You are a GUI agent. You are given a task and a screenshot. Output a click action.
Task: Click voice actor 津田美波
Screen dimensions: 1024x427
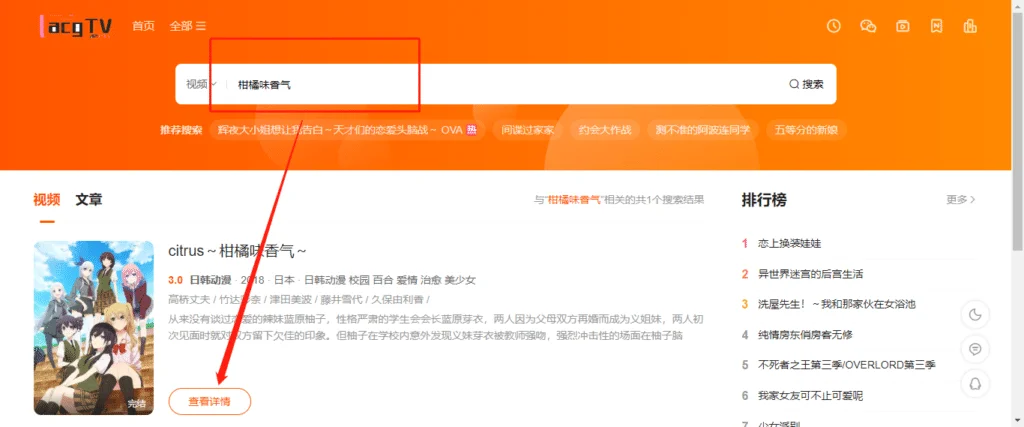(x=291, y=300)
